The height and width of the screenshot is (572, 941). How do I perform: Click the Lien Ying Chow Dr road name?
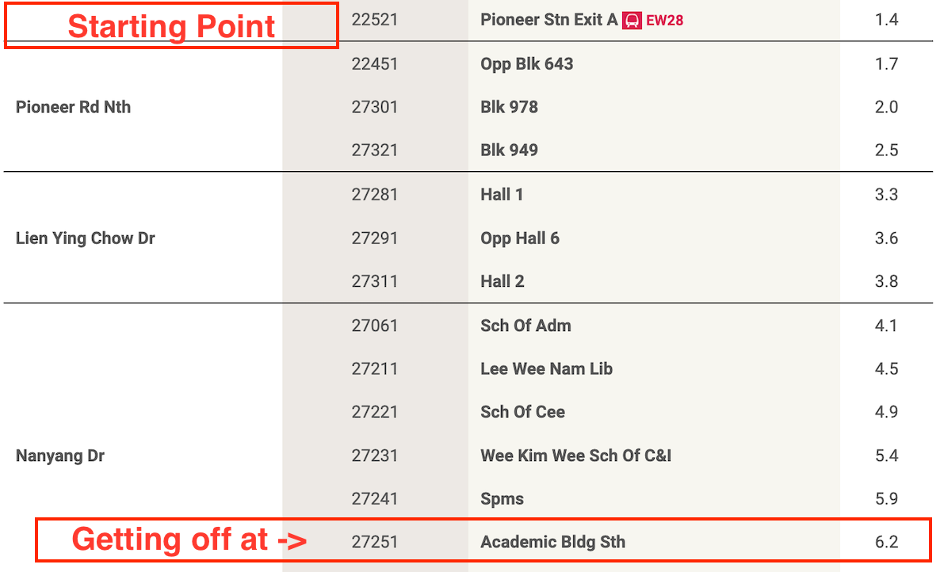85,238
